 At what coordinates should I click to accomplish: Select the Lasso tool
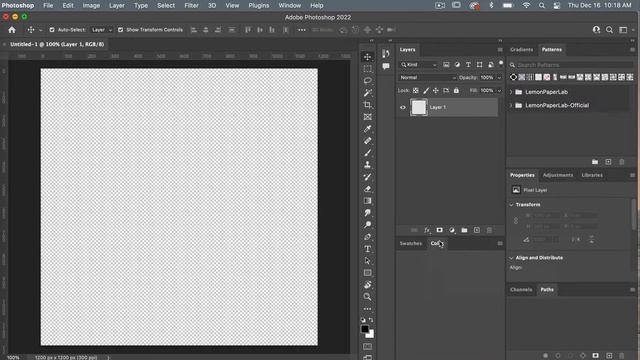[367, 81]
